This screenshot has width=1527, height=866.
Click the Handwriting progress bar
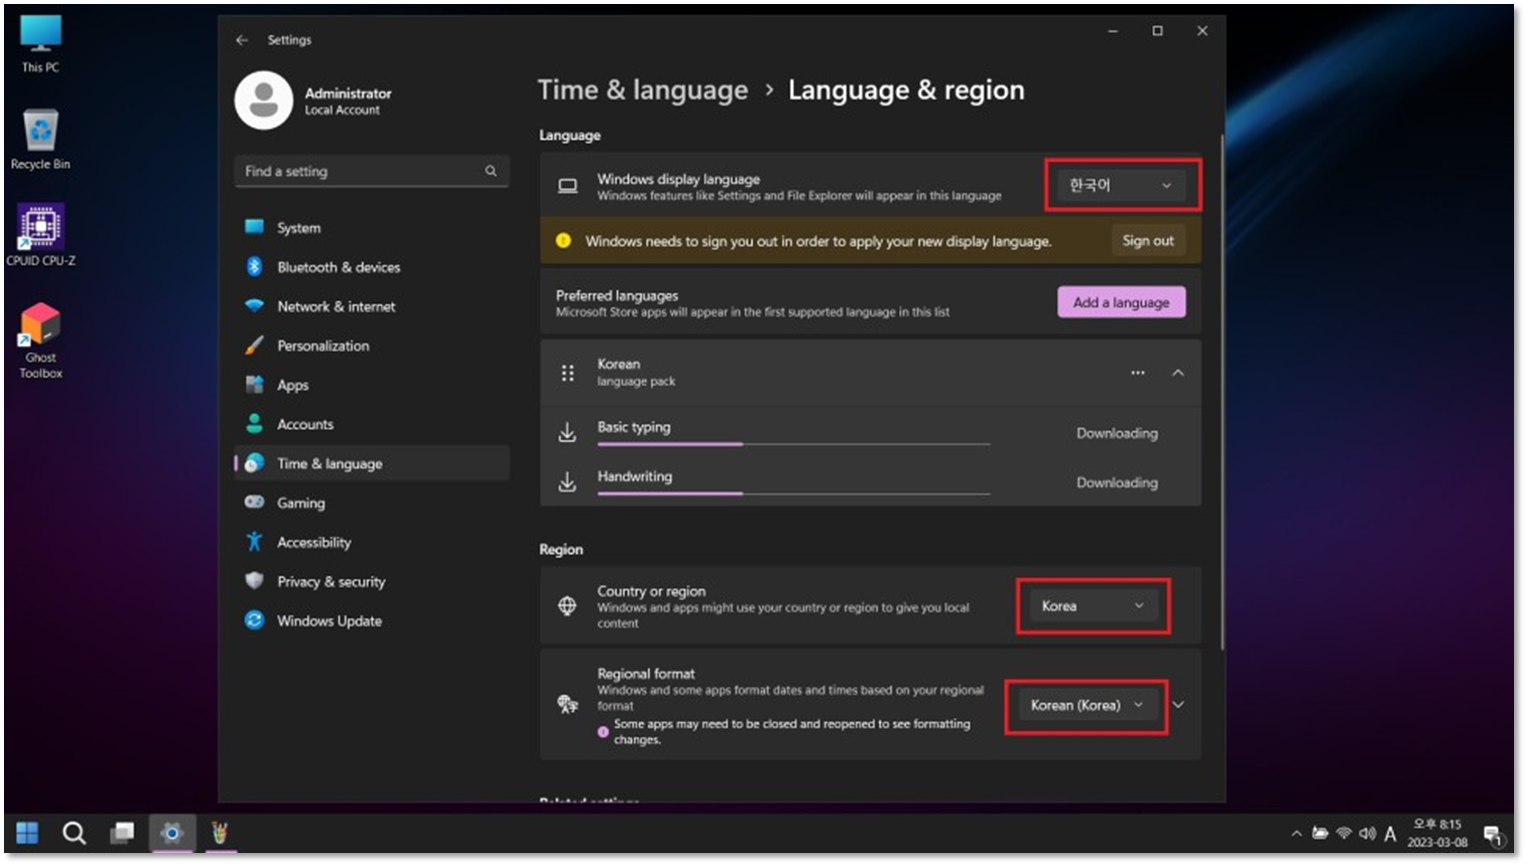[x=794, y=493]
